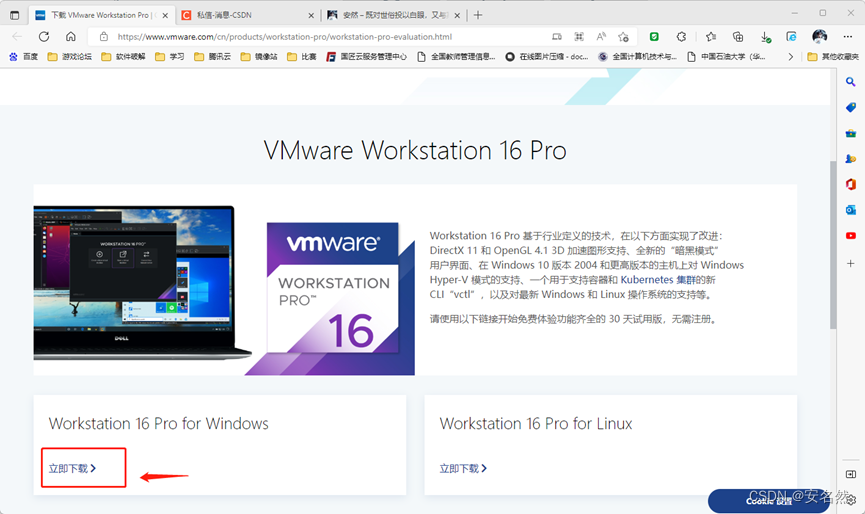Enable read aloud from address bar

[601, 37]
